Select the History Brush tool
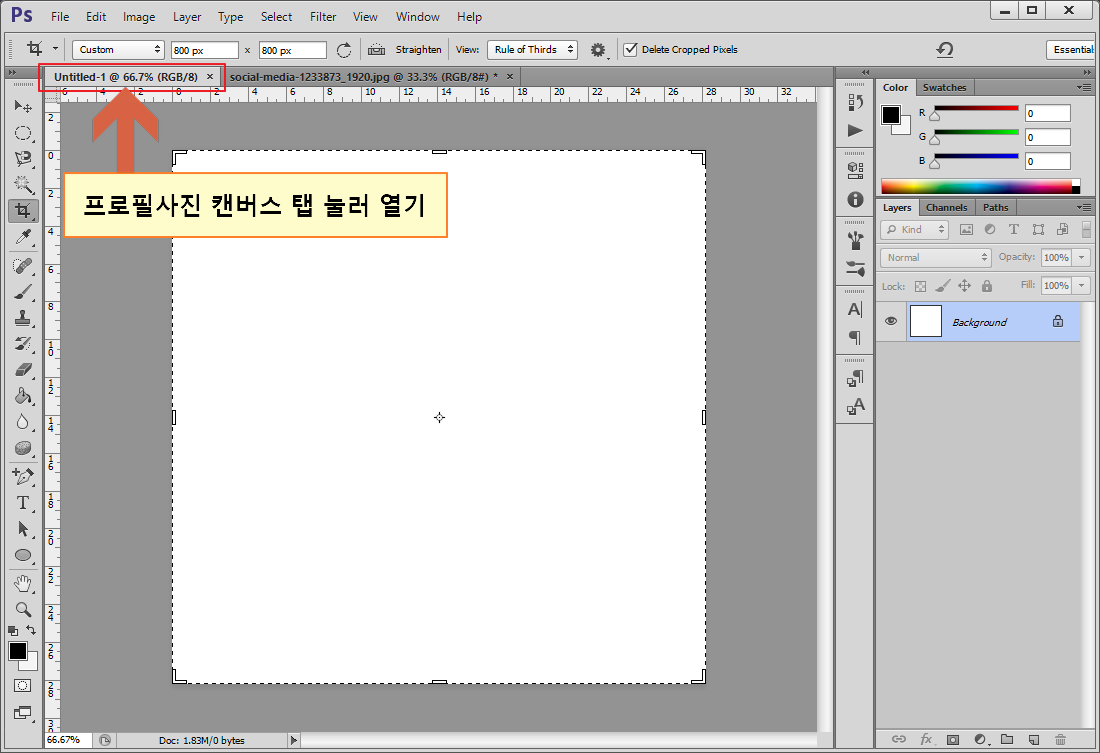Image resolution: width=1100 pixels, height=753 pixels. (x=23, y=343)
